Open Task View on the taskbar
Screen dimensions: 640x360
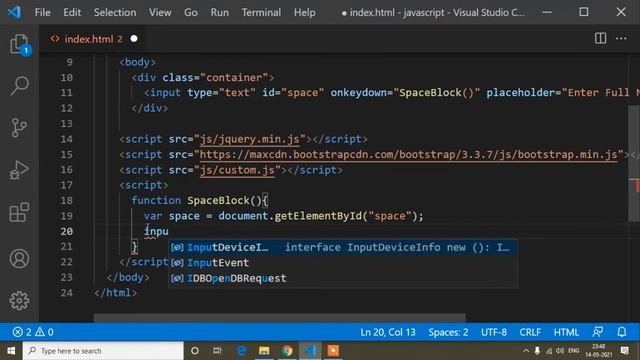(217, 351)
